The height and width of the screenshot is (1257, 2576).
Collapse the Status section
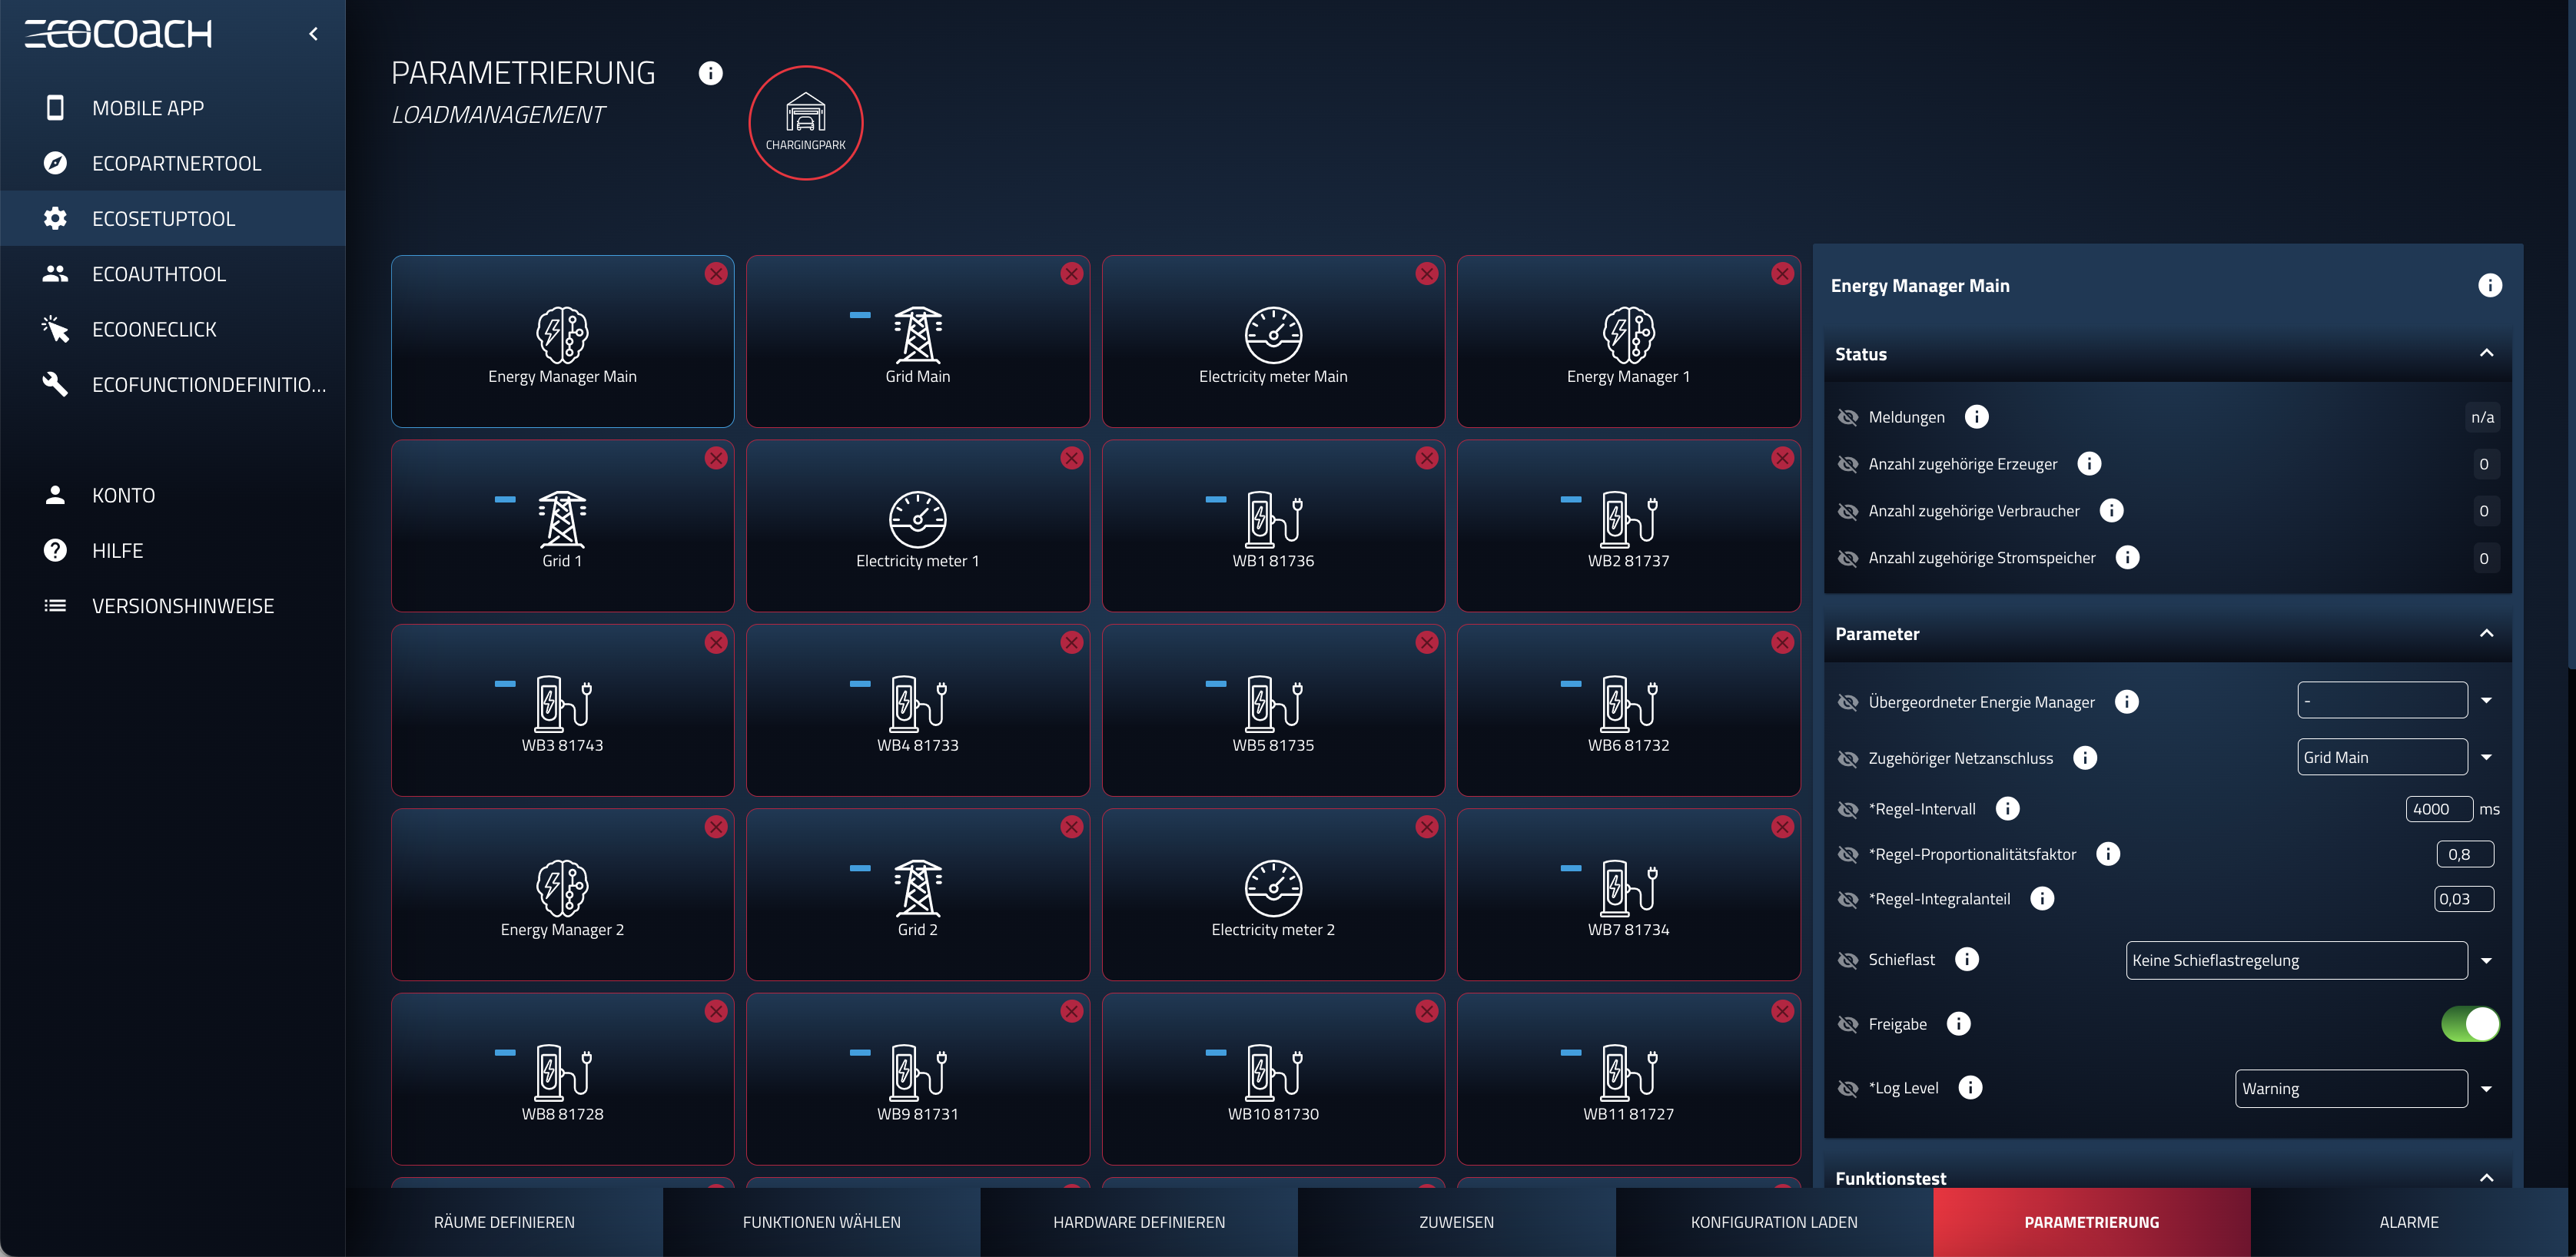coord(2486,353)
